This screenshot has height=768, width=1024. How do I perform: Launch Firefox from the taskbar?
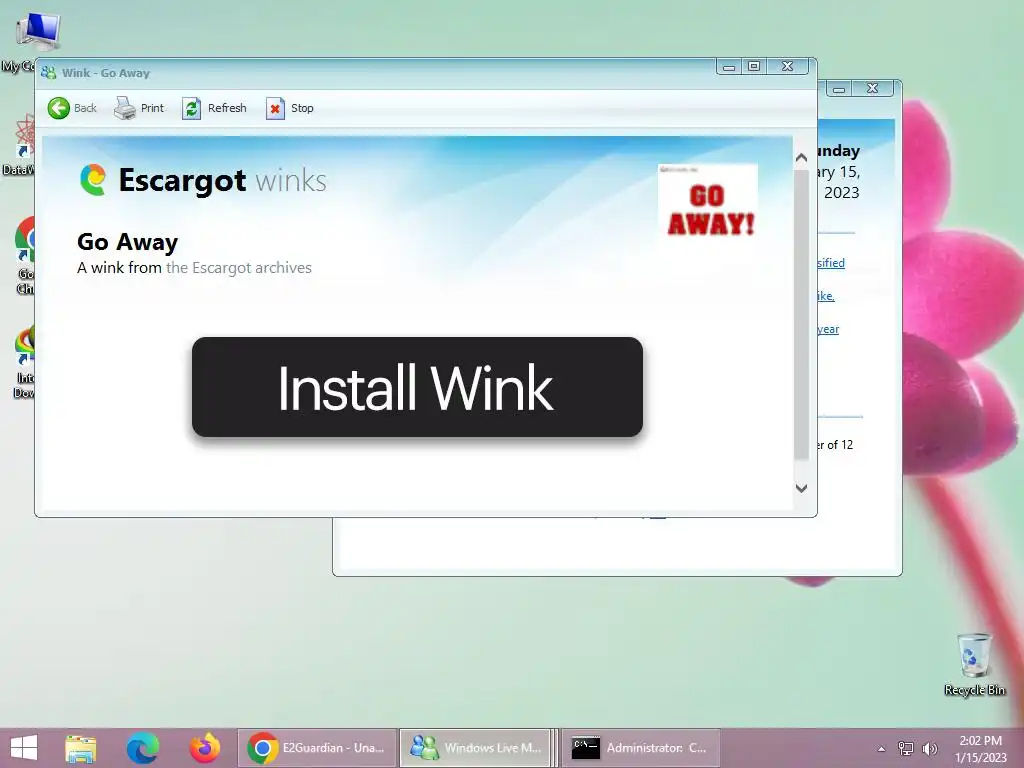[204, 748]
